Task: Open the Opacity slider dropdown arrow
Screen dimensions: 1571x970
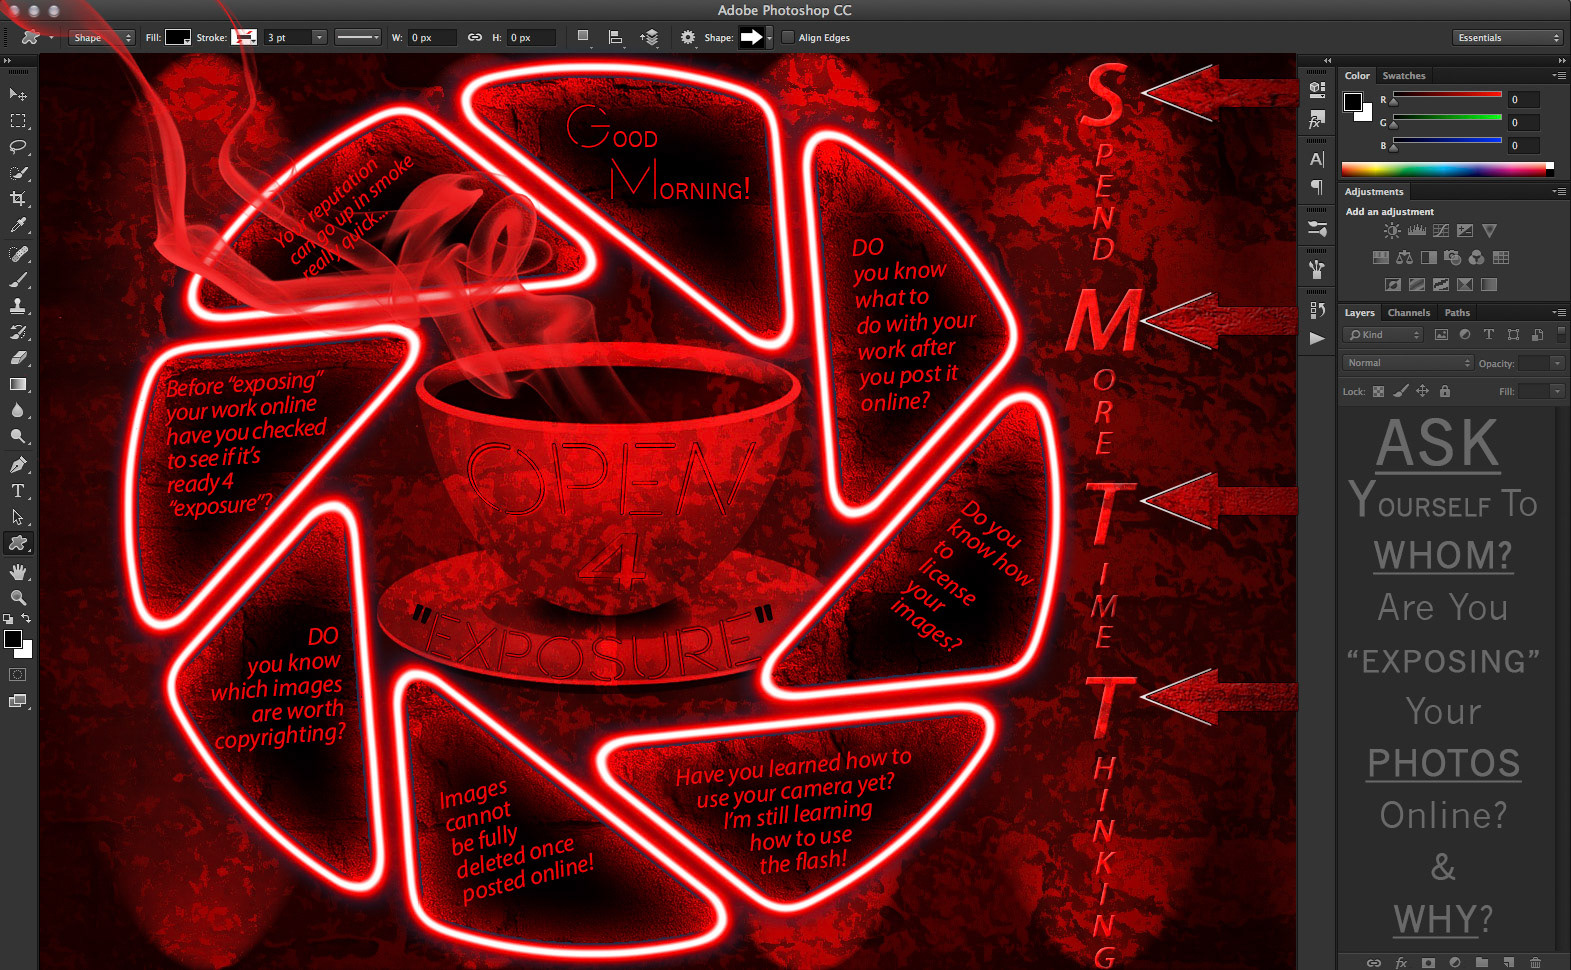Action: 1557,363
